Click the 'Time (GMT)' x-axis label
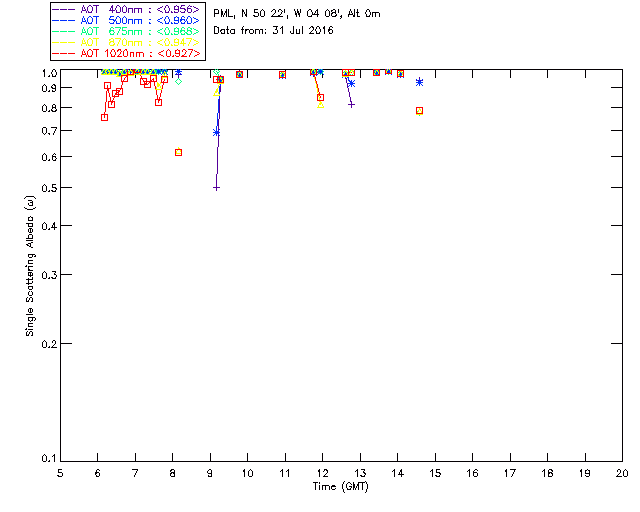640x512 pixels. [341, 486]
